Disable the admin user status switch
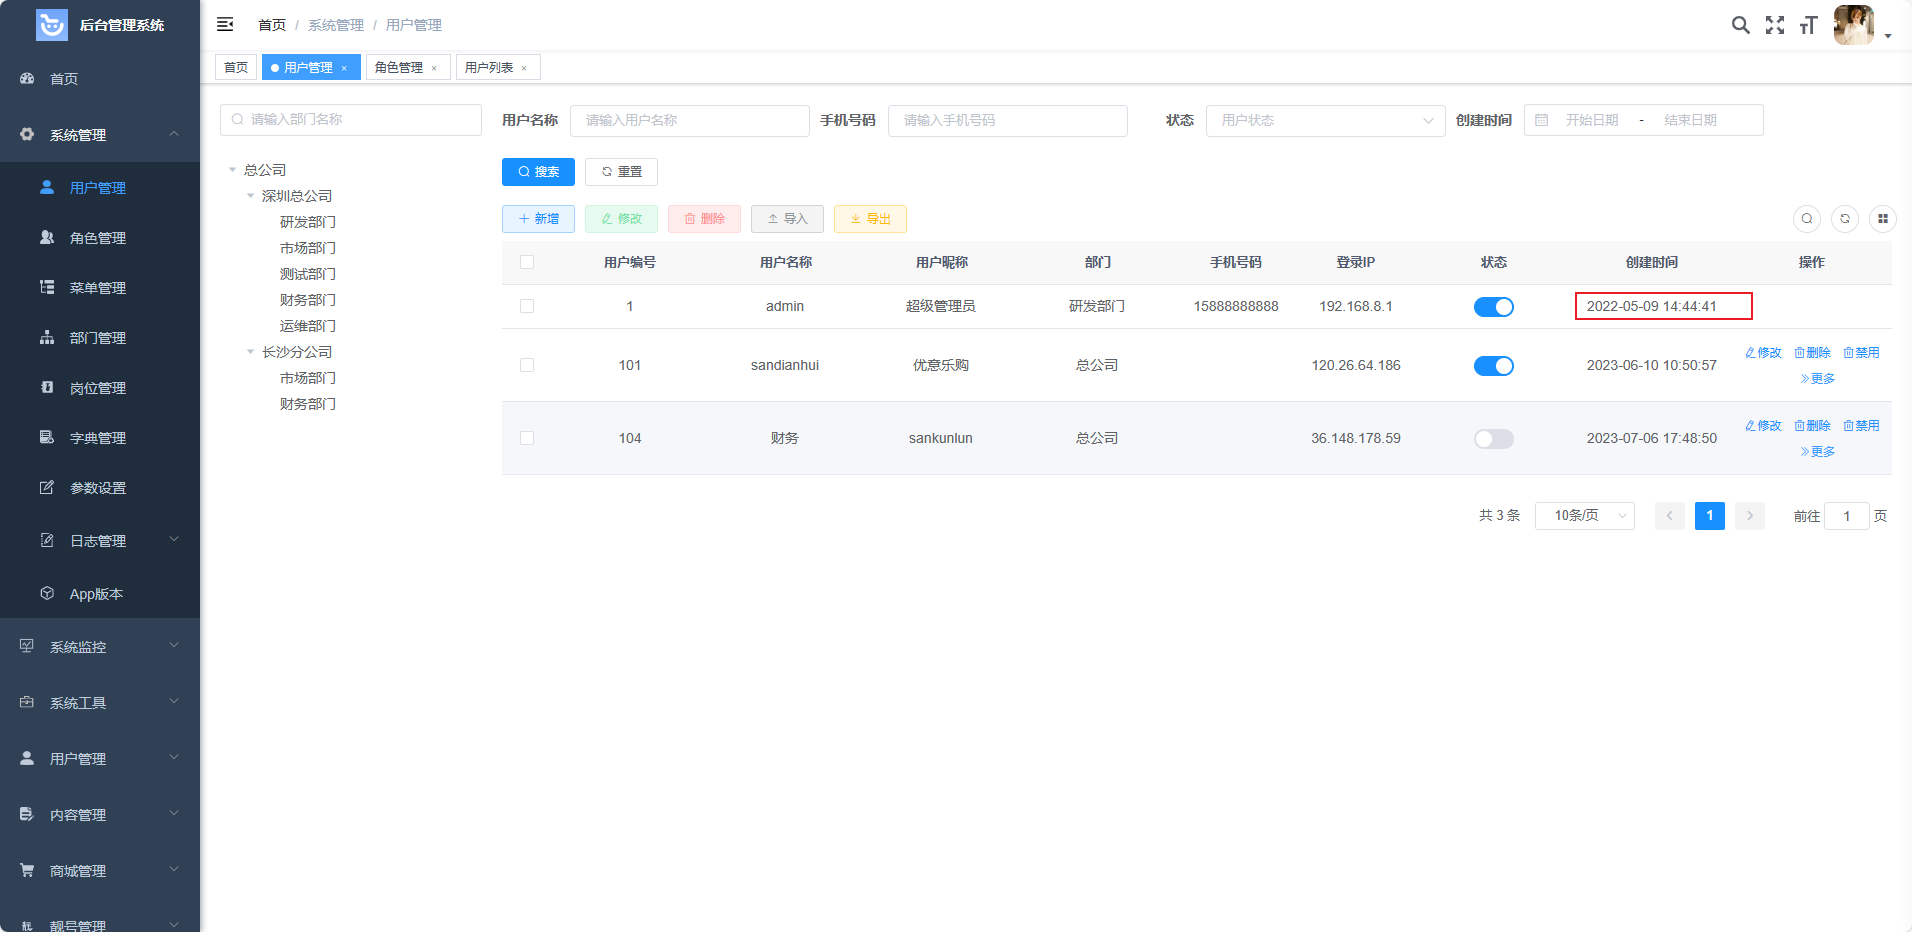This screenshot has width=1912, height=932. pyautogui.click(x=1493, y=307)
